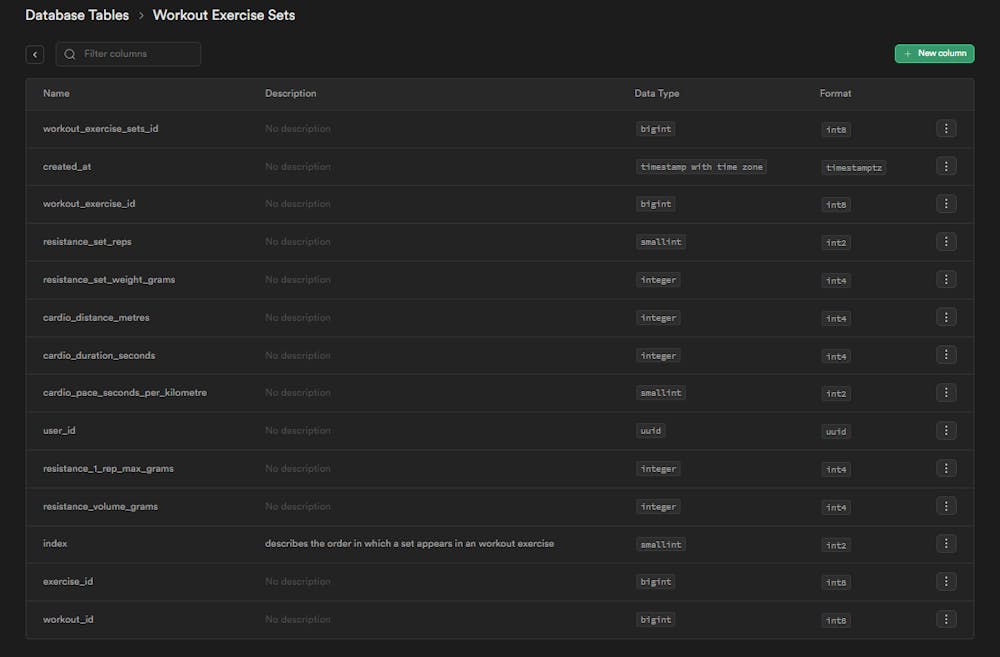Image resolution: width=1000 pixels, height=657 pixels.
Task: Show options for cardio_distance_metres row
Action: coord(946,317)
